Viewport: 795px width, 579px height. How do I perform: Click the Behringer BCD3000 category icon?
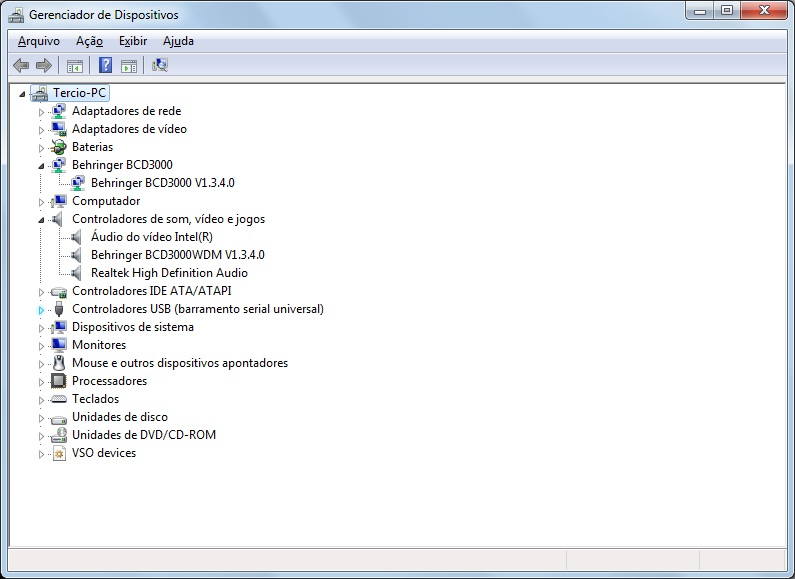point(59,165)
